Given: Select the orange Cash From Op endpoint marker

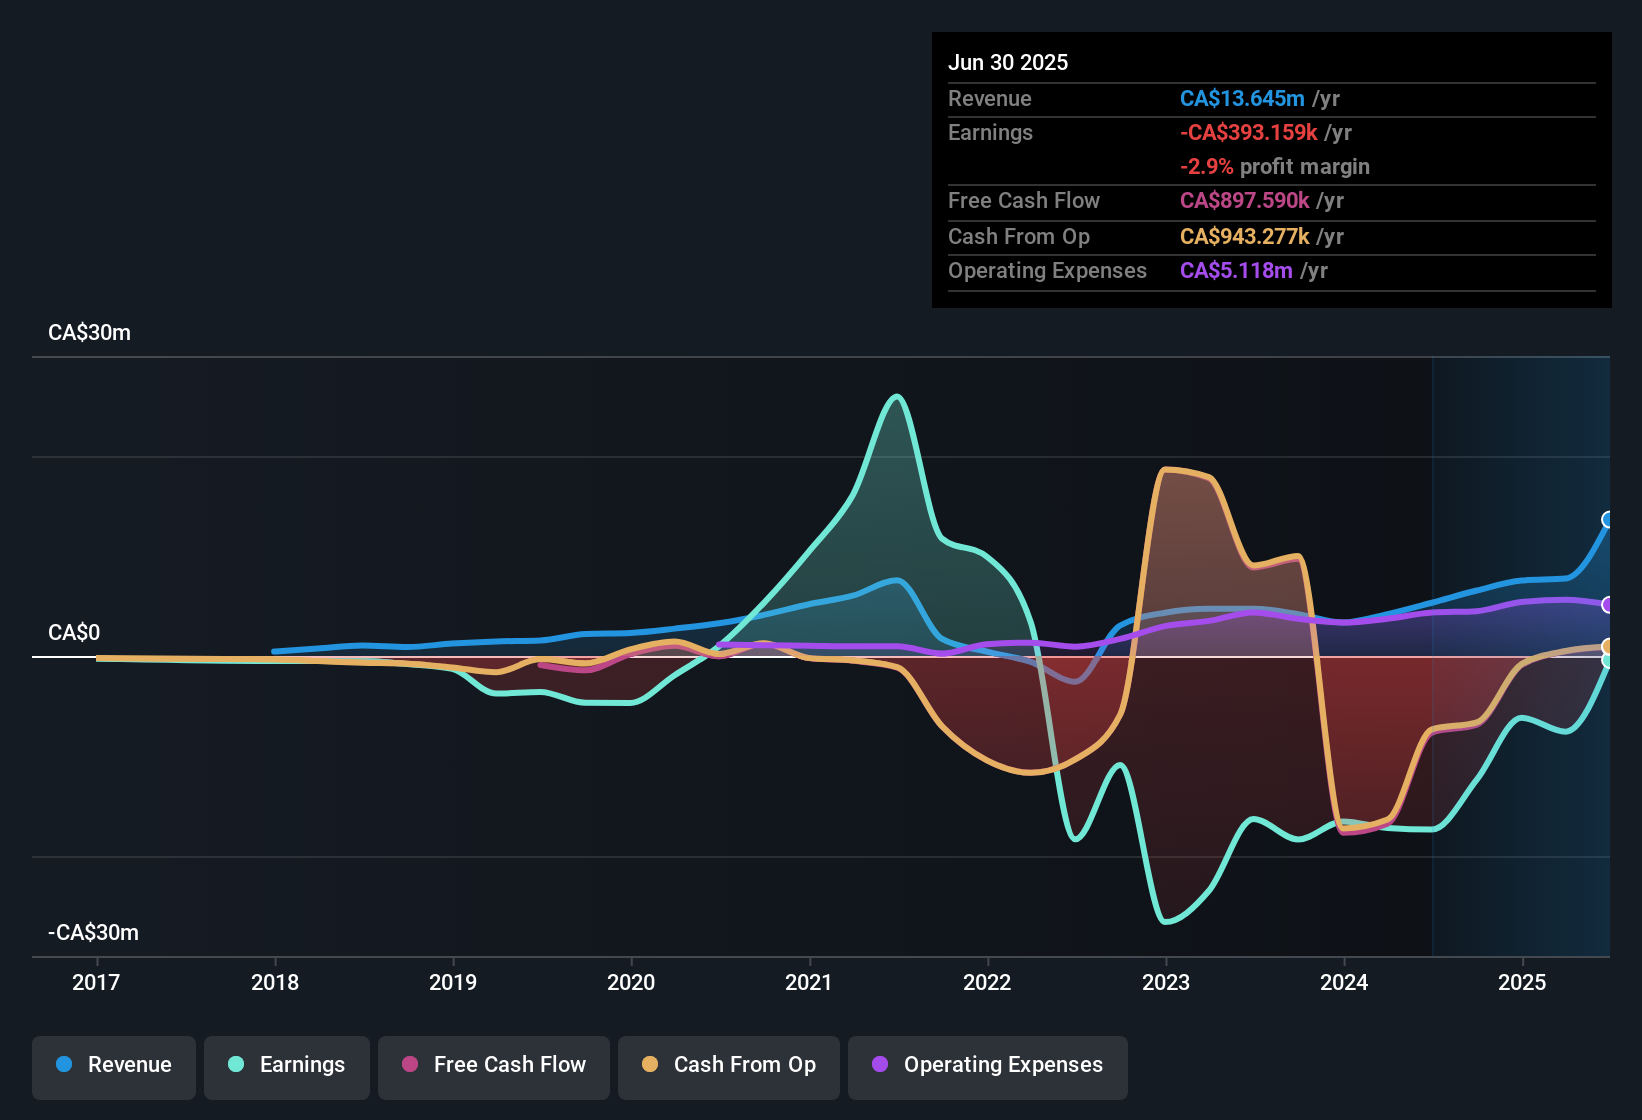Looking at the screenshot, I should coord(1607,646).
